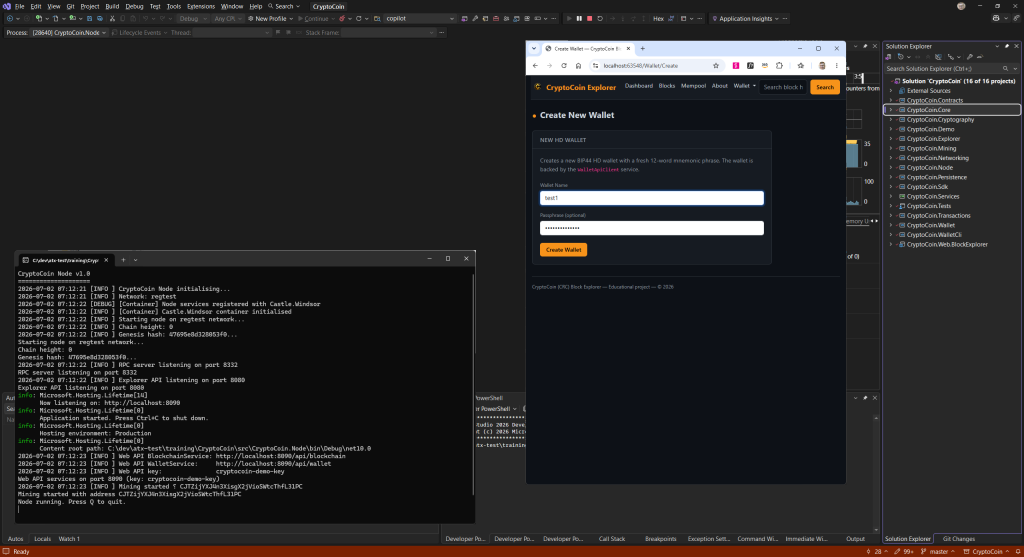Viewport: 1024px width, 557px height.
Task: Bookmark this page star in address bar
Action: pyautogui.click(x=716, y=65)
